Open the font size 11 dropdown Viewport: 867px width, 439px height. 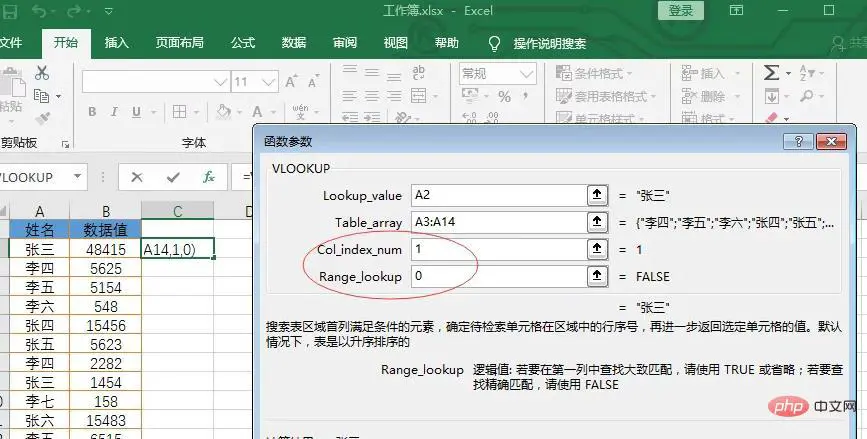[x=269, y=82]
